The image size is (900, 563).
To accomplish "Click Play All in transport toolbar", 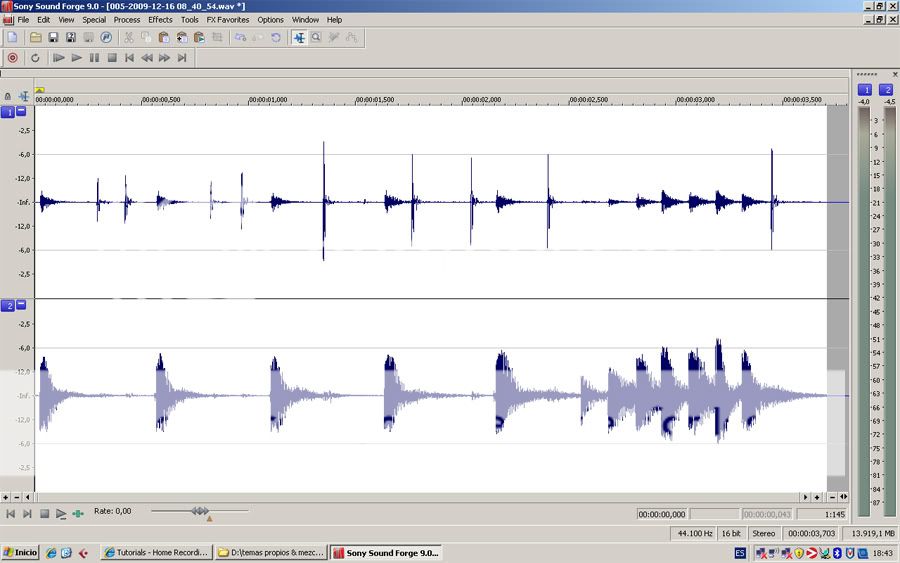I will tap(59, 58).
